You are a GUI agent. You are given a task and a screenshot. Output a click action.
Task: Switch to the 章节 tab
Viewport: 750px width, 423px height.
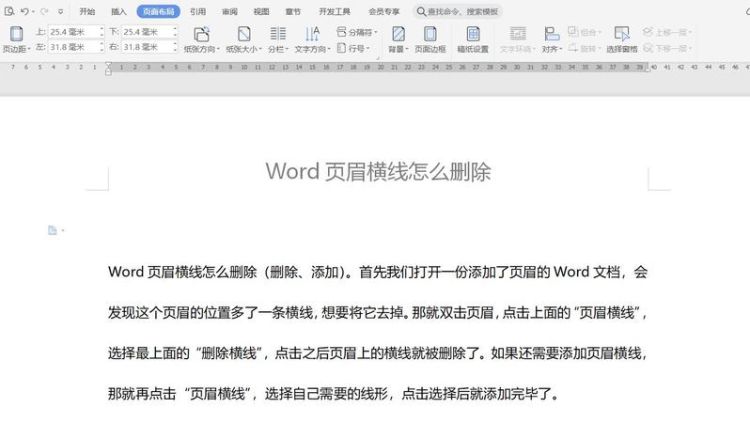(x=293, y=11)
